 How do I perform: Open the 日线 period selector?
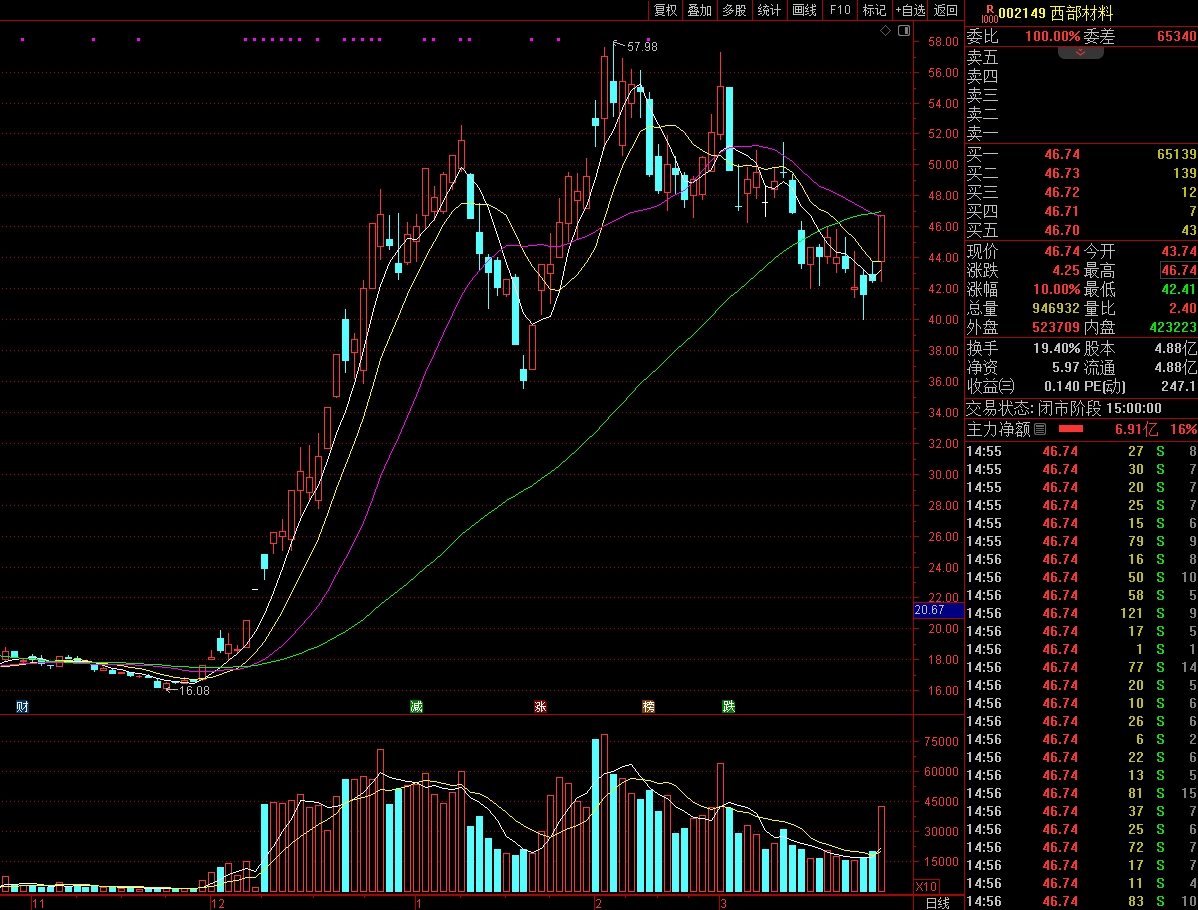coord(937,902)
